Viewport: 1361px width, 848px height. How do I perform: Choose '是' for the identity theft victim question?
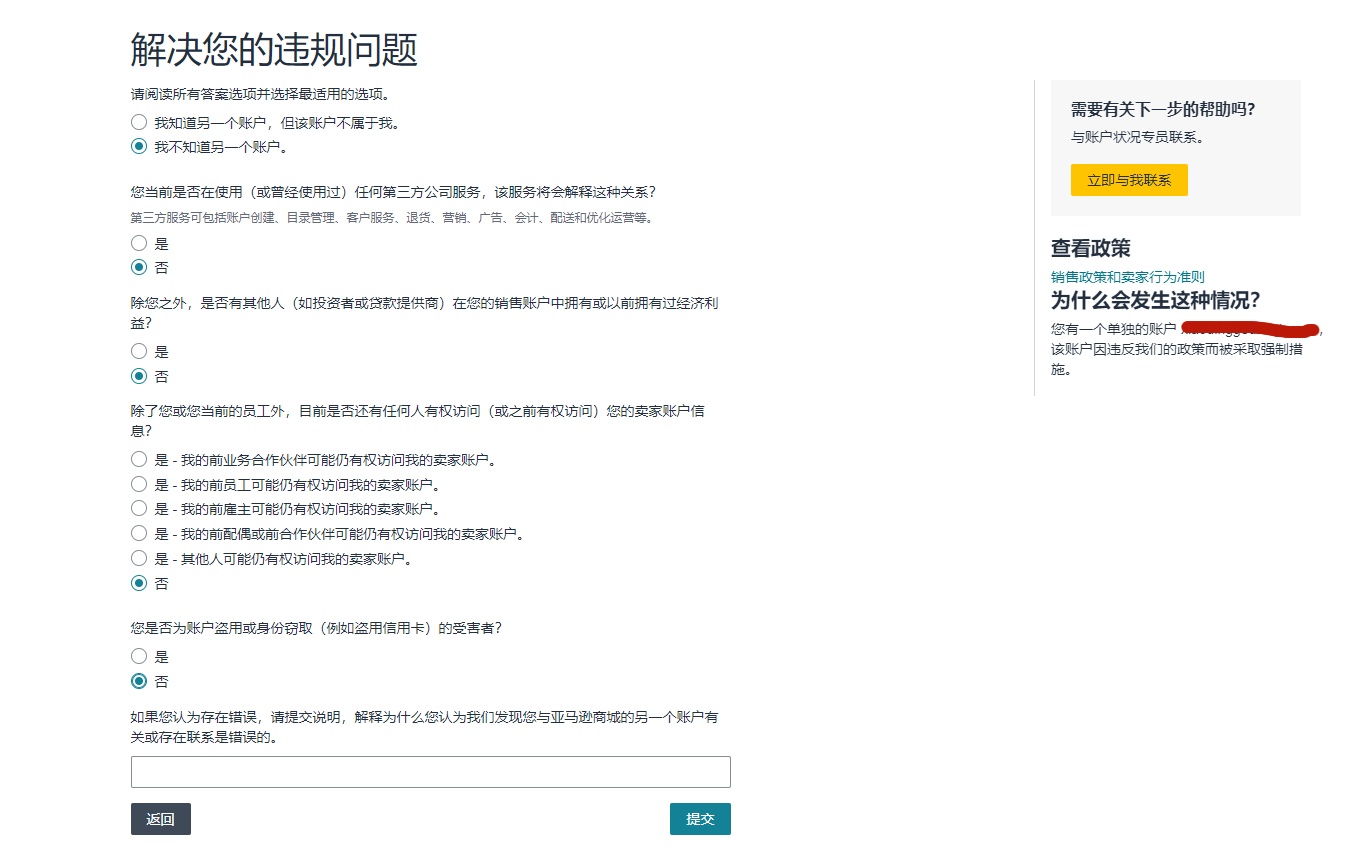(139, 657)
